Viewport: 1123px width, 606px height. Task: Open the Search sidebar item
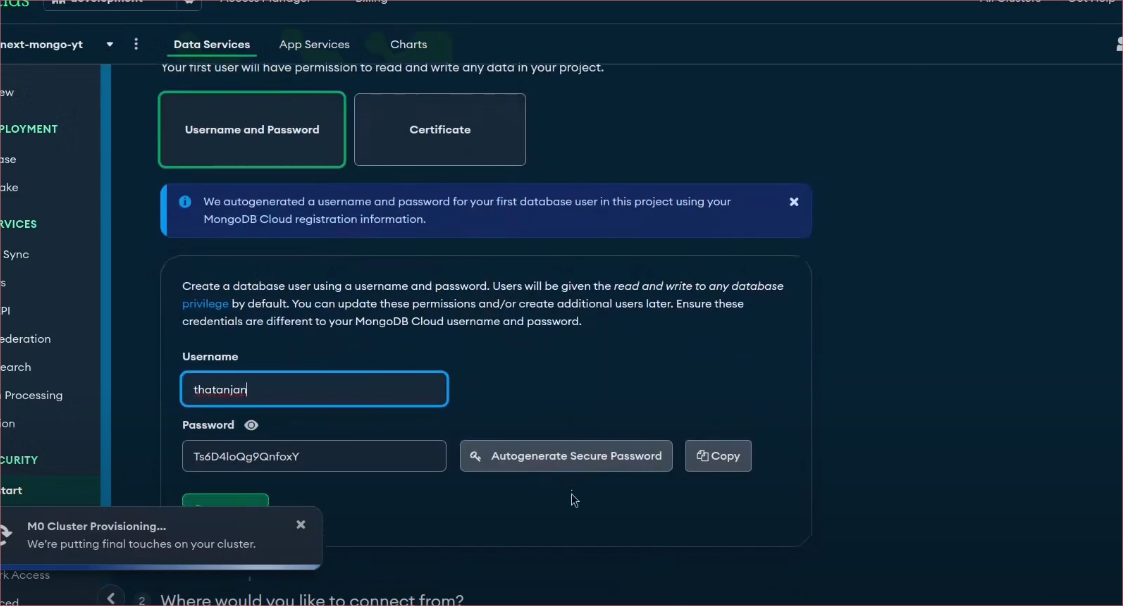[16, 367]
